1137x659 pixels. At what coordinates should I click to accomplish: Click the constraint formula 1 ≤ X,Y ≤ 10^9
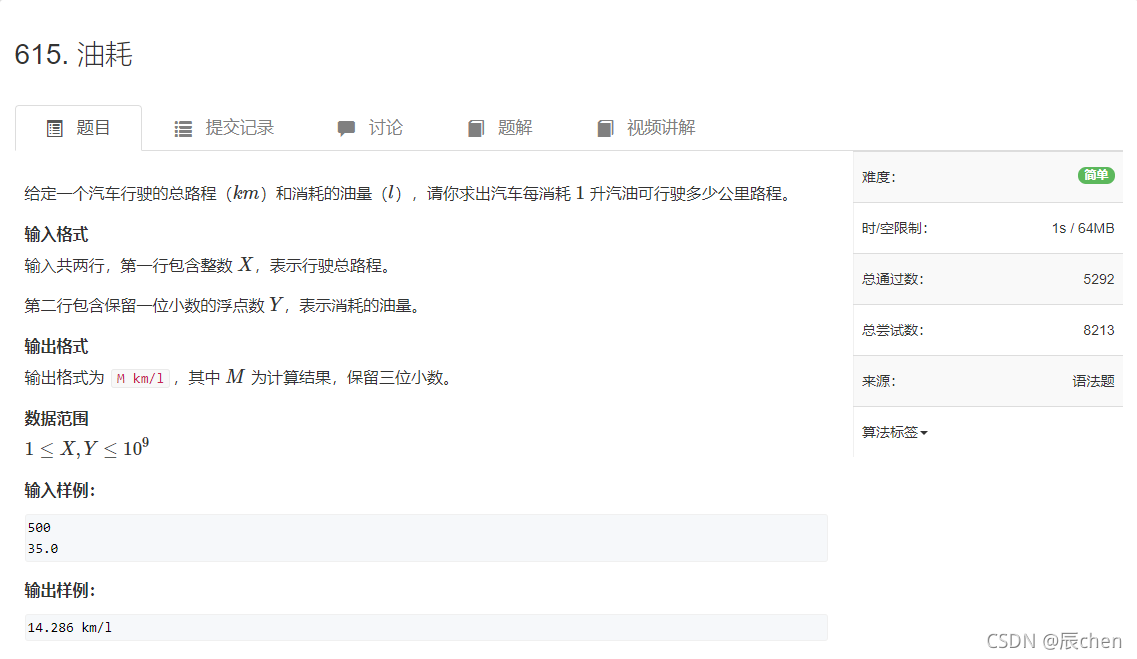click(86, 449)
